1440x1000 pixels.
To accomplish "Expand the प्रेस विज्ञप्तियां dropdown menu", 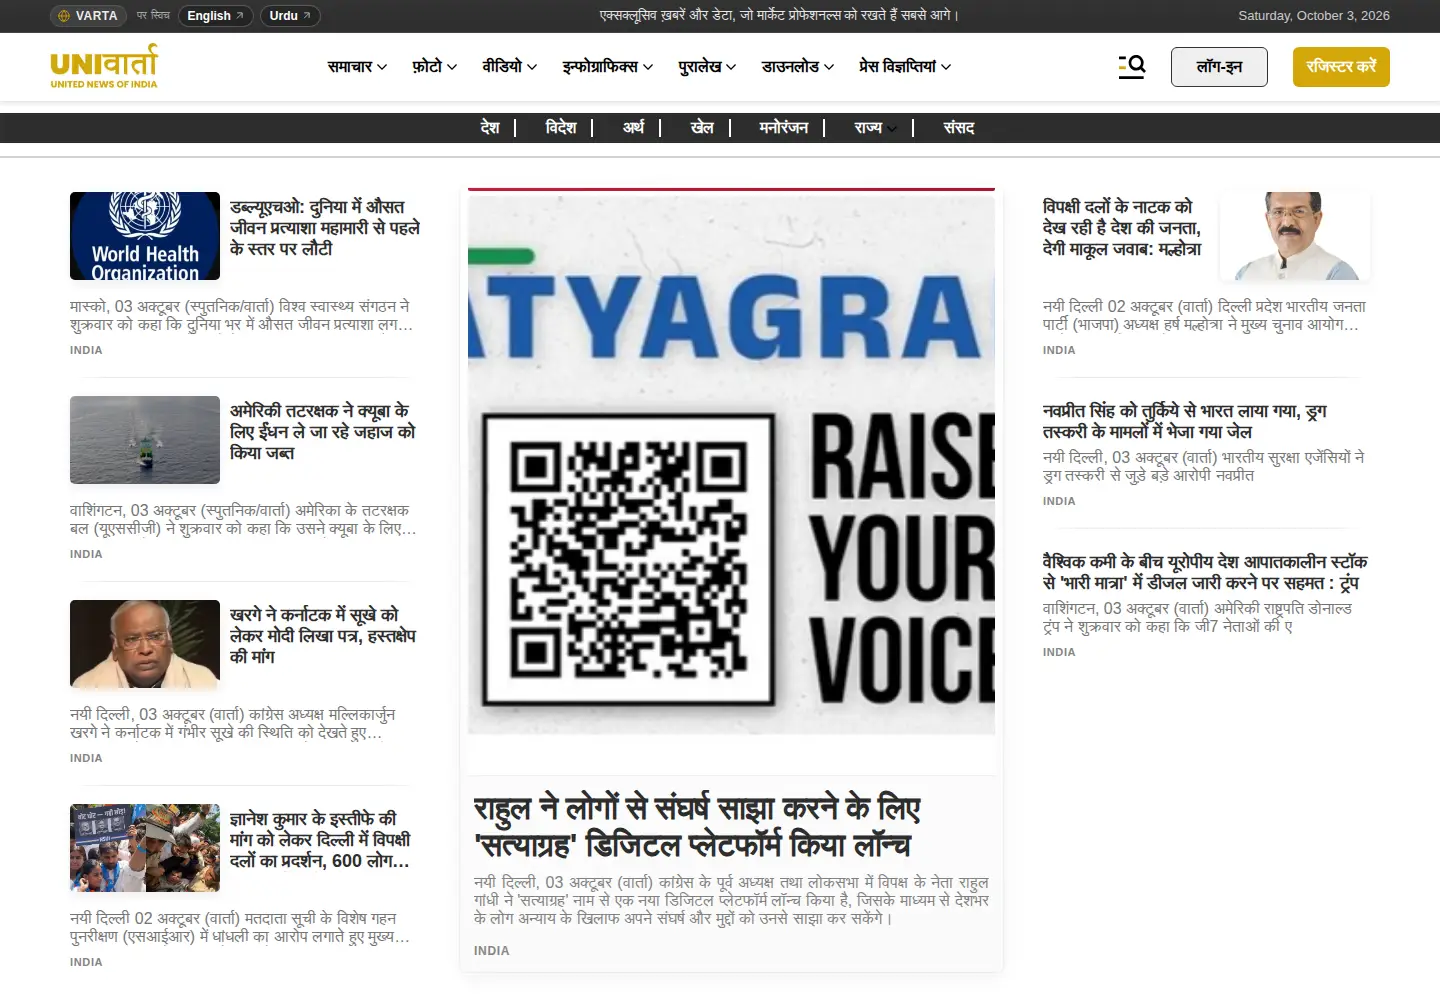I will point(904,67).
